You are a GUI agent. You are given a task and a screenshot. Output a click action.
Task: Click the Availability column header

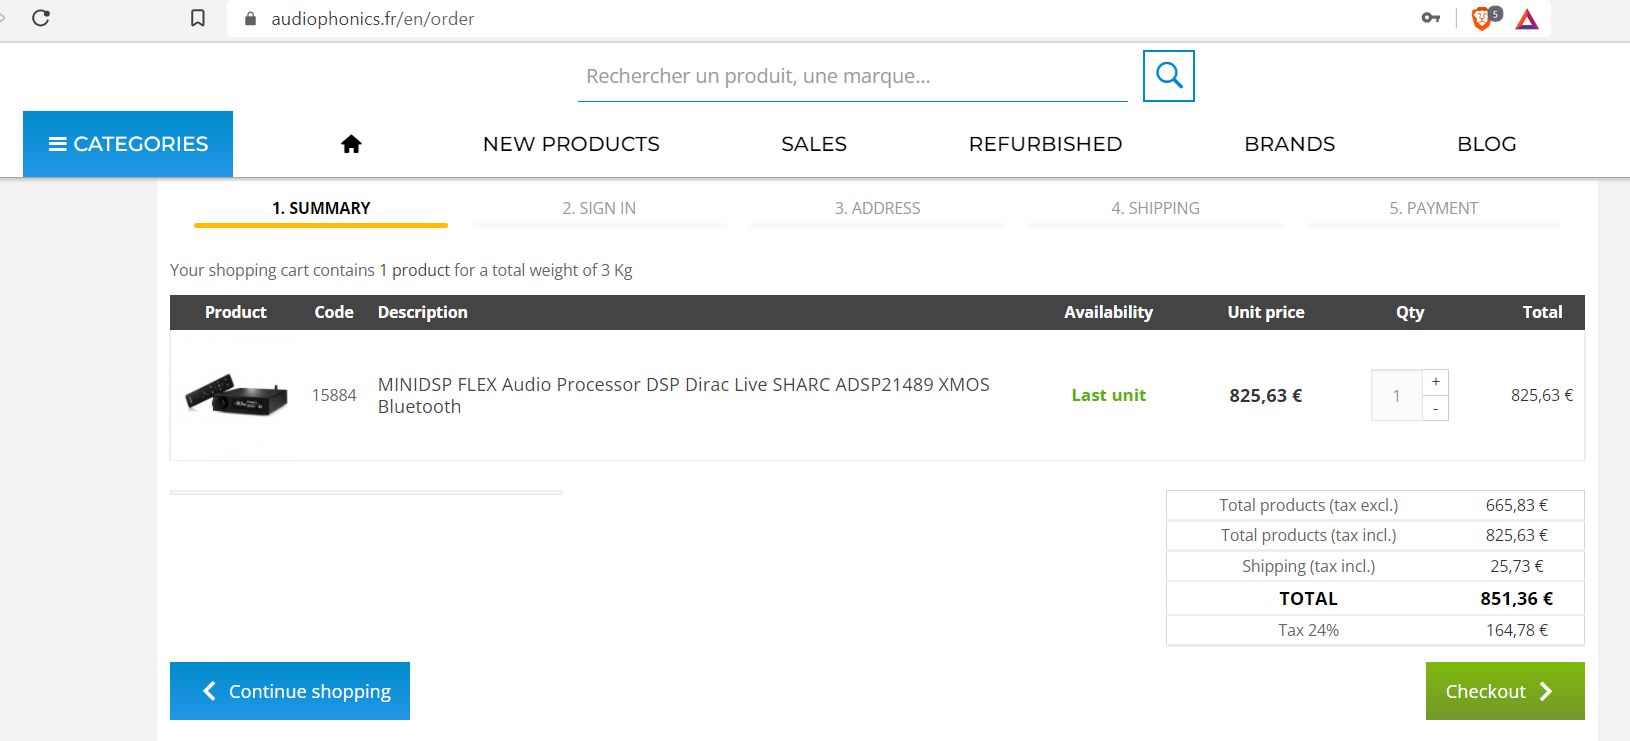pyautogui.click(x=1108, y=312)
